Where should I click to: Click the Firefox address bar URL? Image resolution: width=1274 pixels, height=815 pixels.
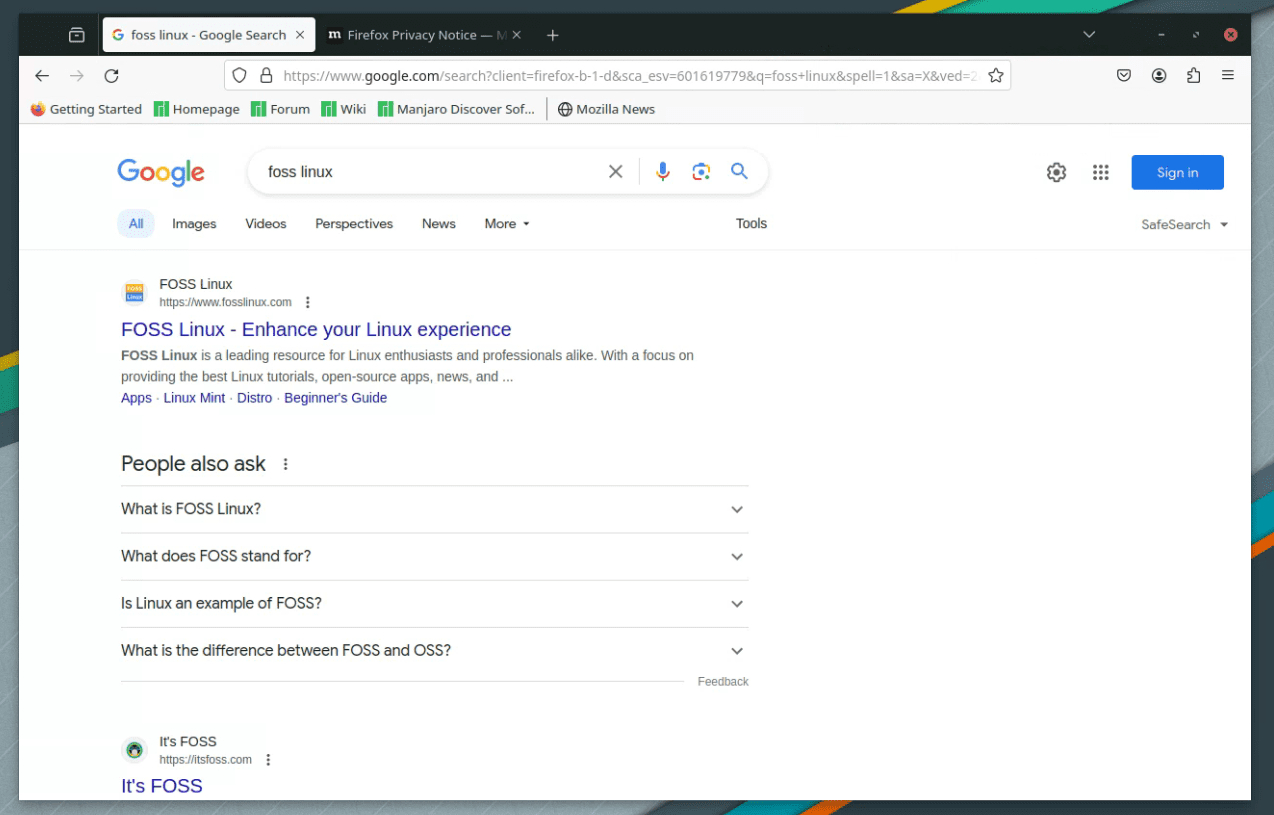point(630,75)
